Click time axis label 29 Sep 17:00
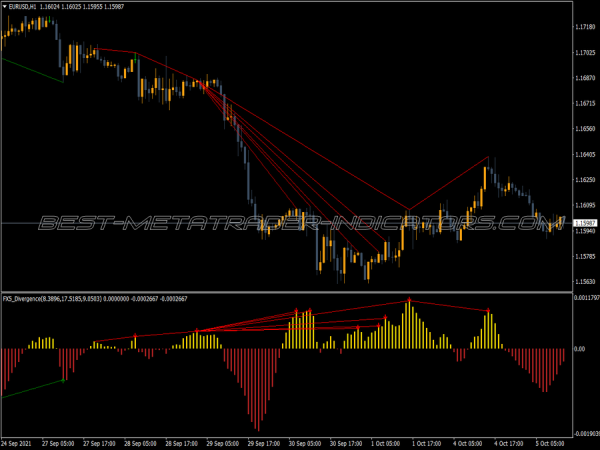 click(264, 444)
